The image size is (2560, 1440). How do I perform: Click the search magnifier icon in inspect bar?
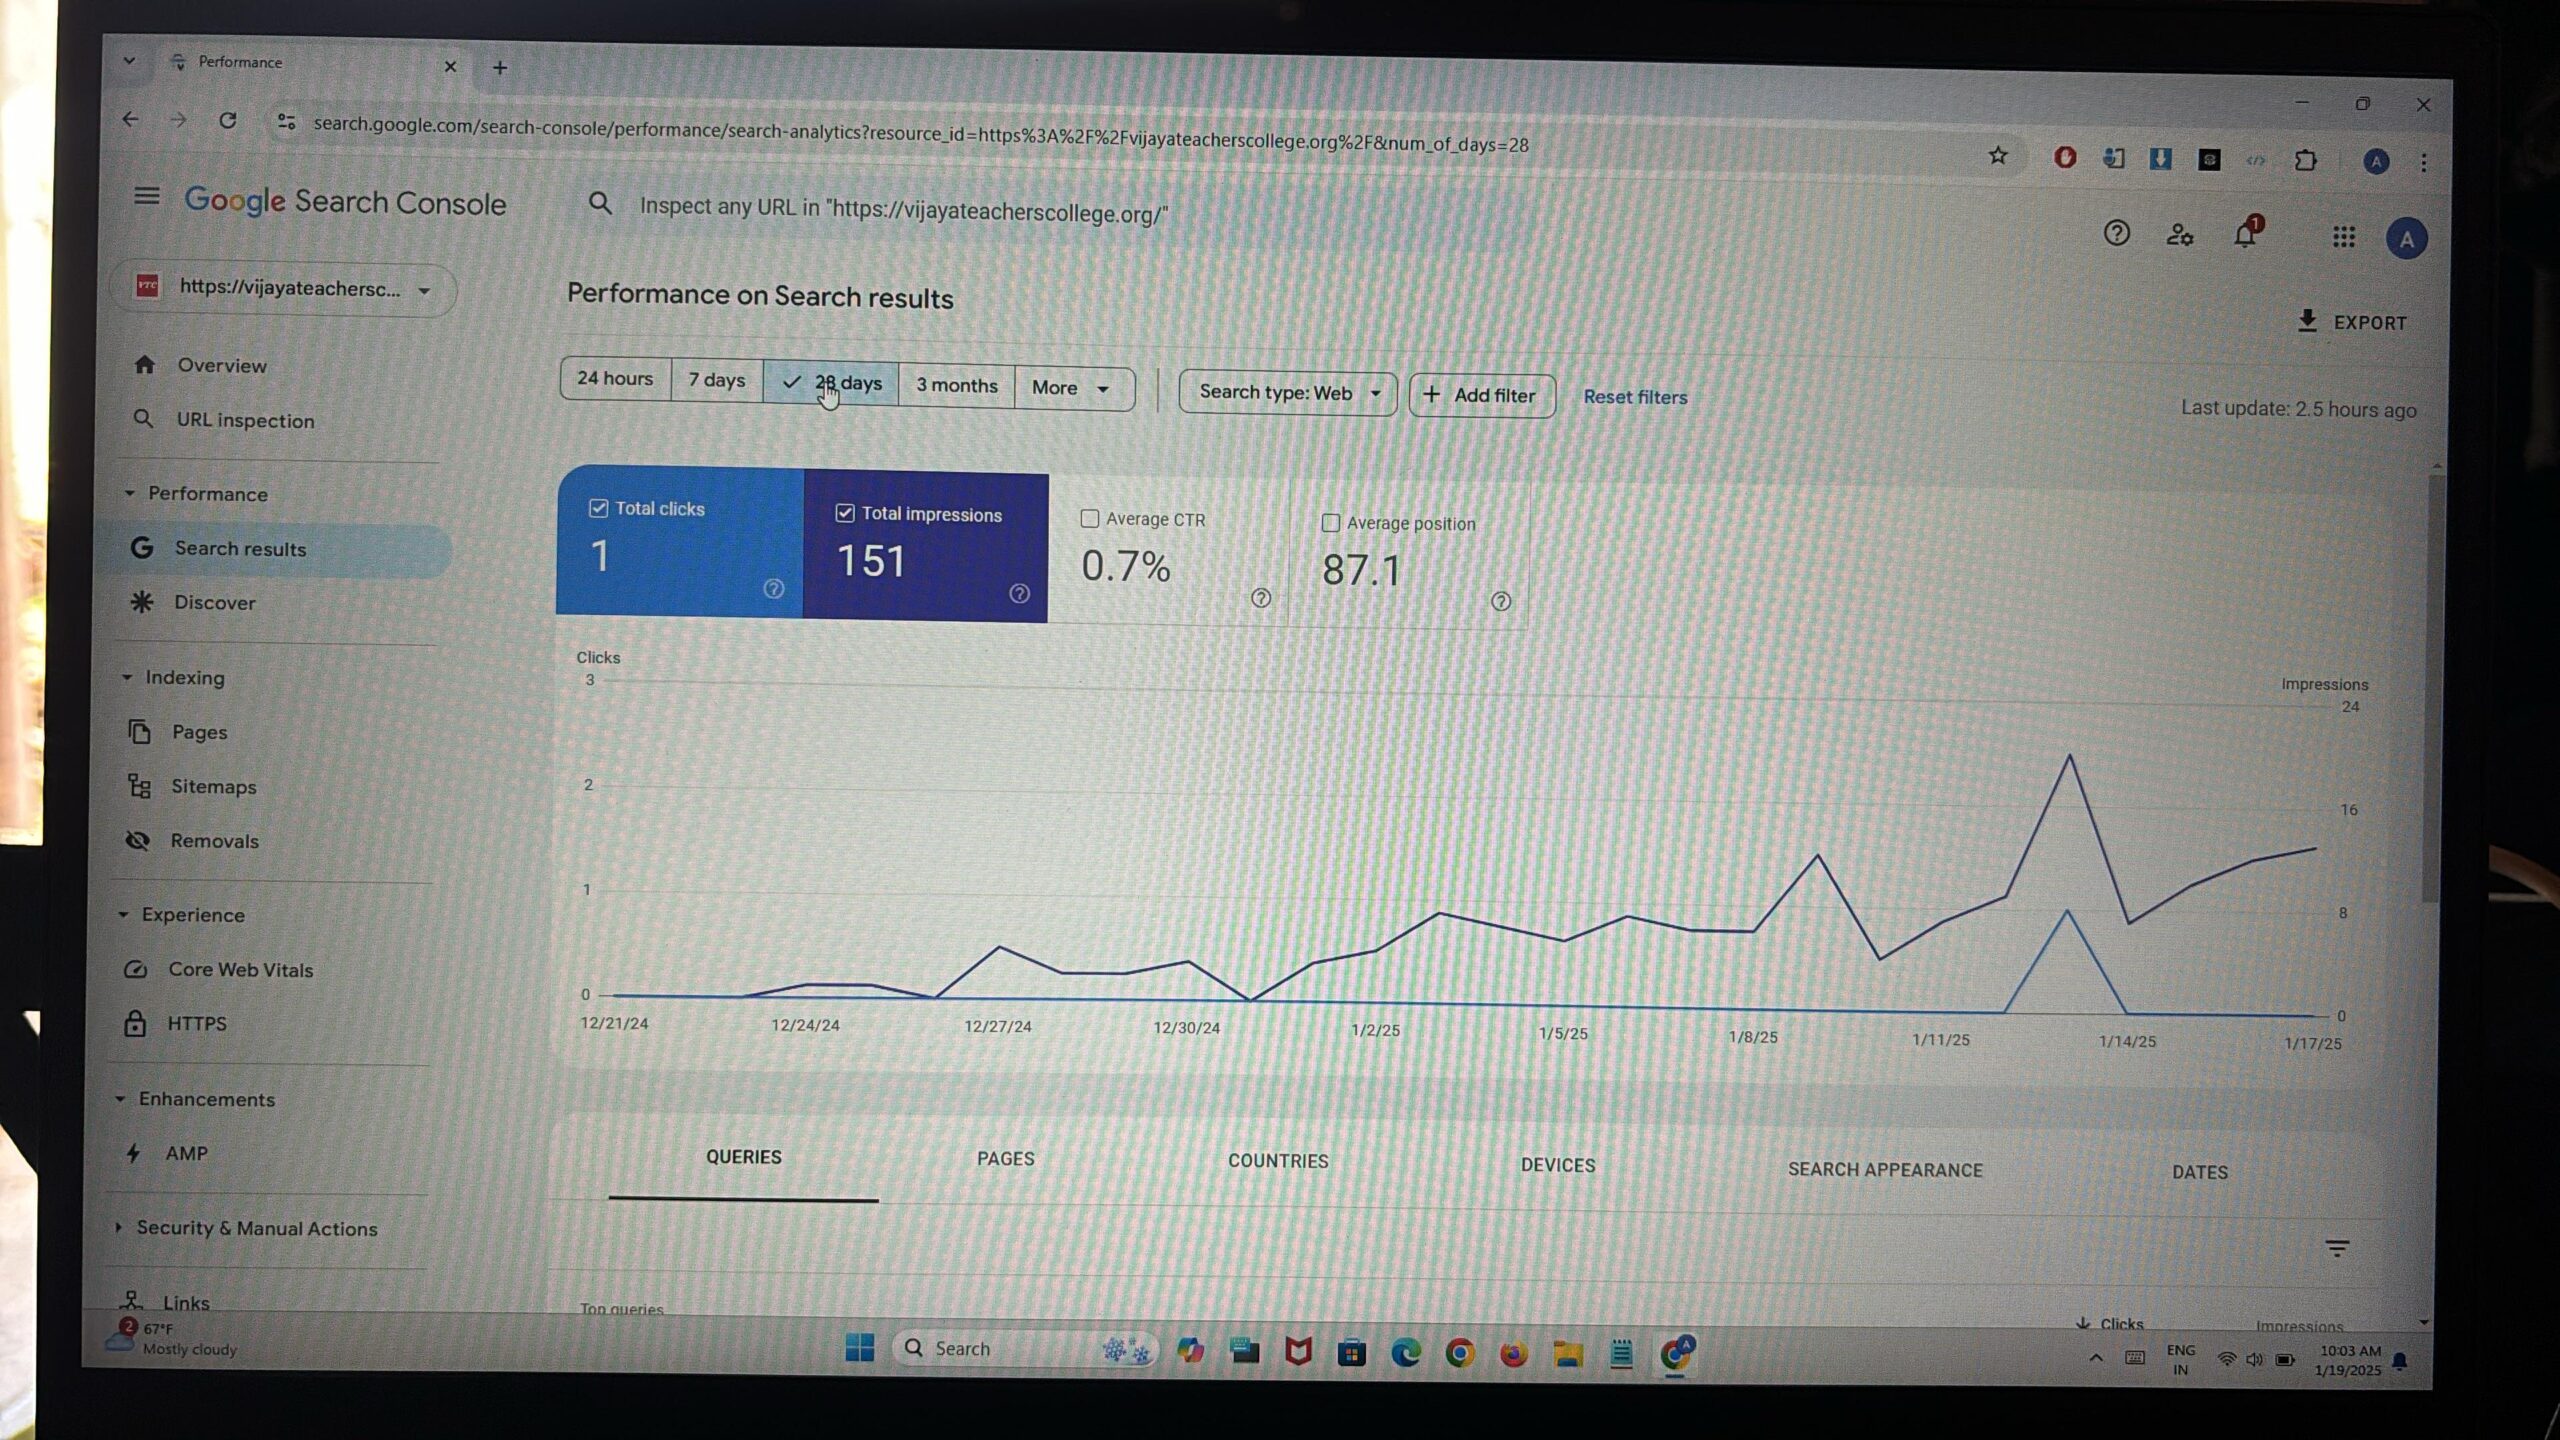(x=599, y=203)
